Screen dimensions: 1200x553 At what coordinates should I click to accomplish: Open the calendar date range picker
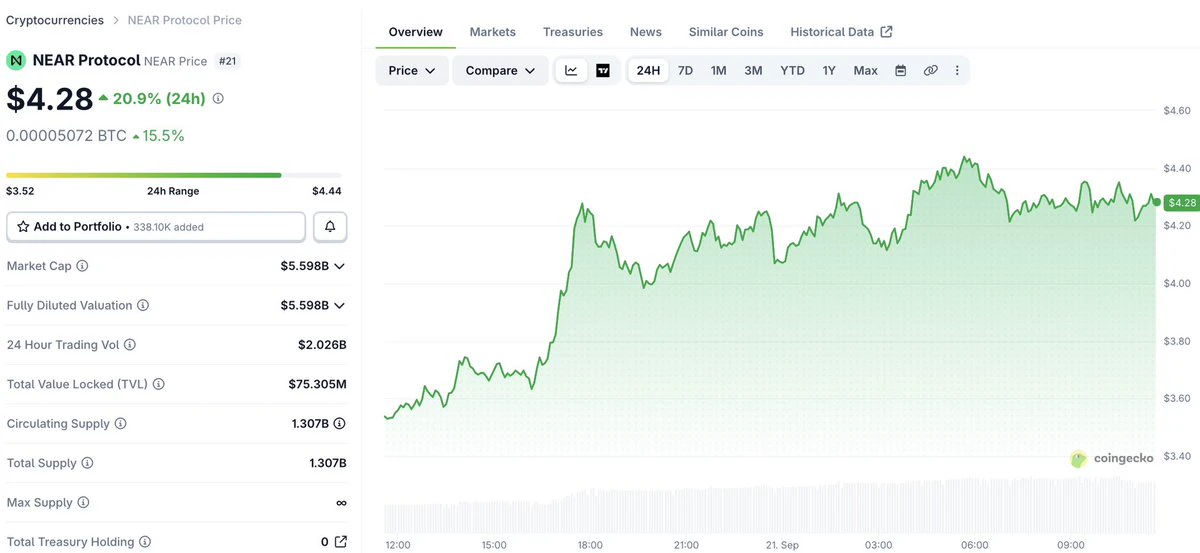[901, 71]
